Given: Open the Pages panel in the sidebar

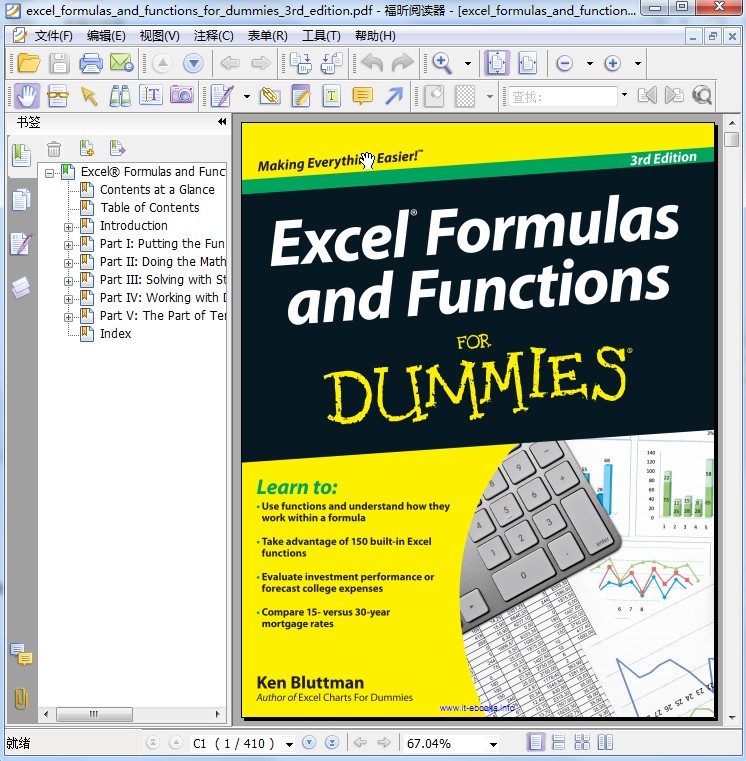Looking at the screenshot, I should 21,200.
